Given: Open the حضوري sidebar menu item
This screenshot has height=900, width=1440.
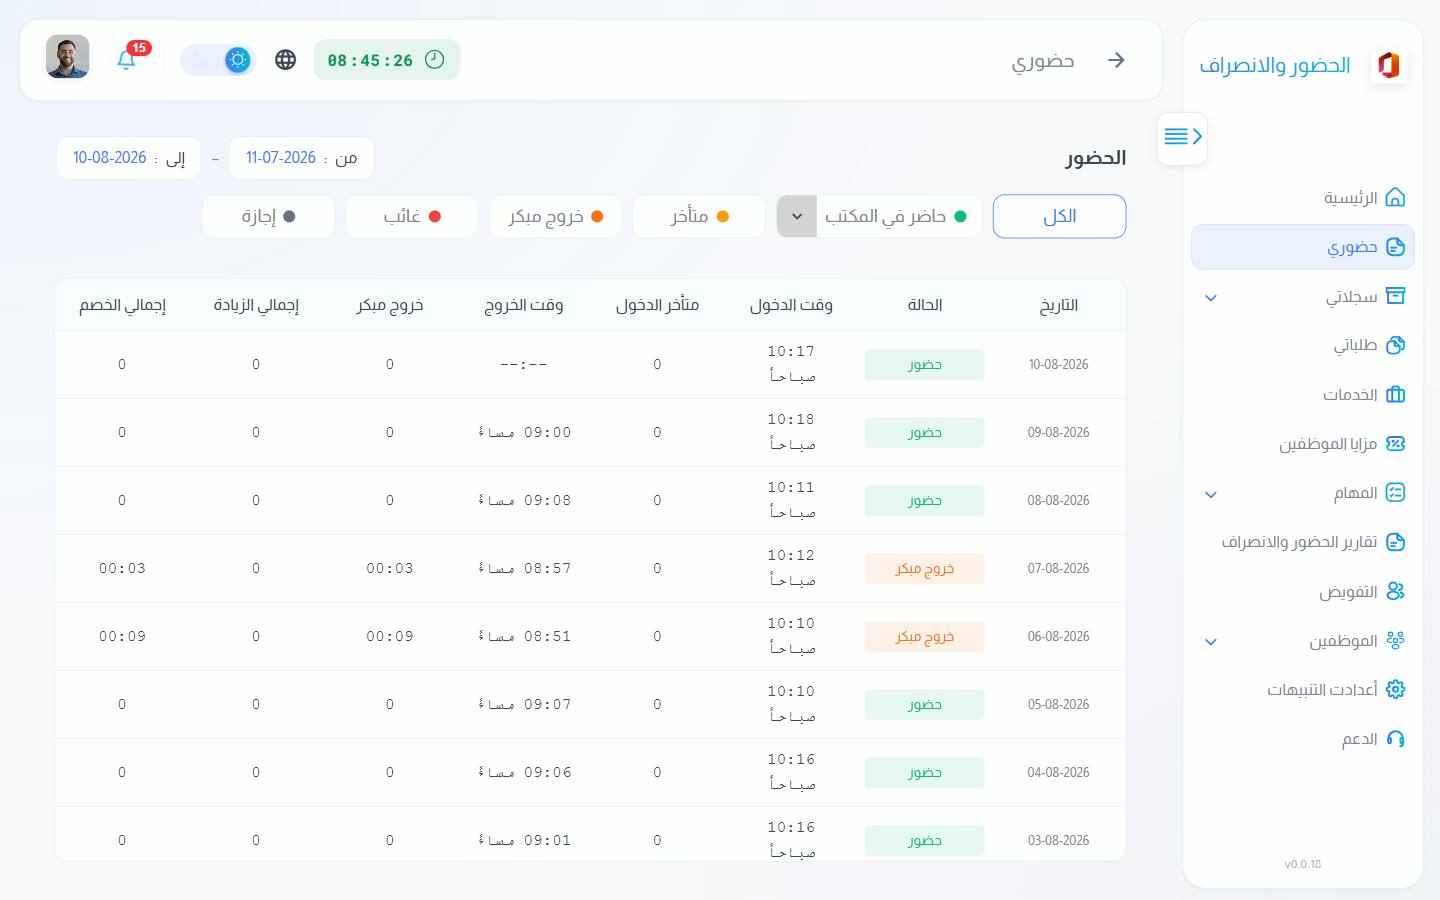Looking at the screenshot, I should (x=1302, y=247).
